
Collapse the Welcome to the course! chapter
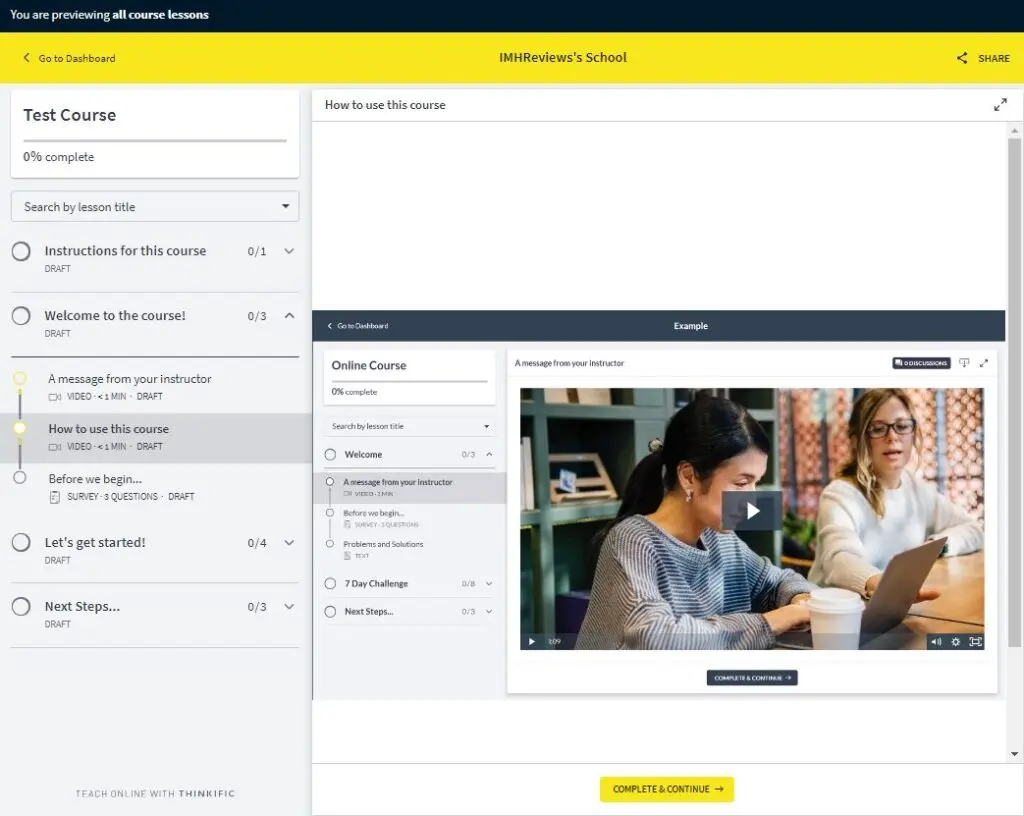289,316
